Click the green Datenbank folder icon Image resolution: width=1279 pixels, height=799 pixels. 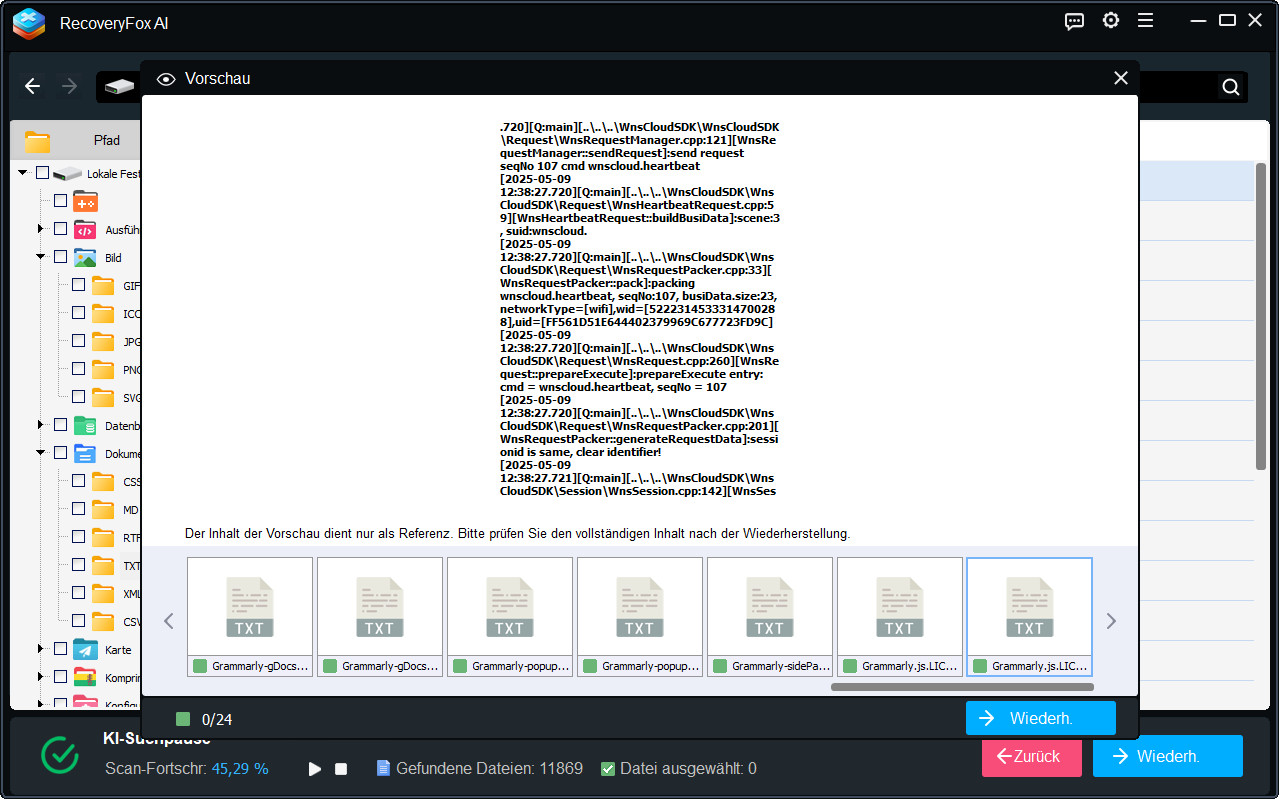(85, 425)
